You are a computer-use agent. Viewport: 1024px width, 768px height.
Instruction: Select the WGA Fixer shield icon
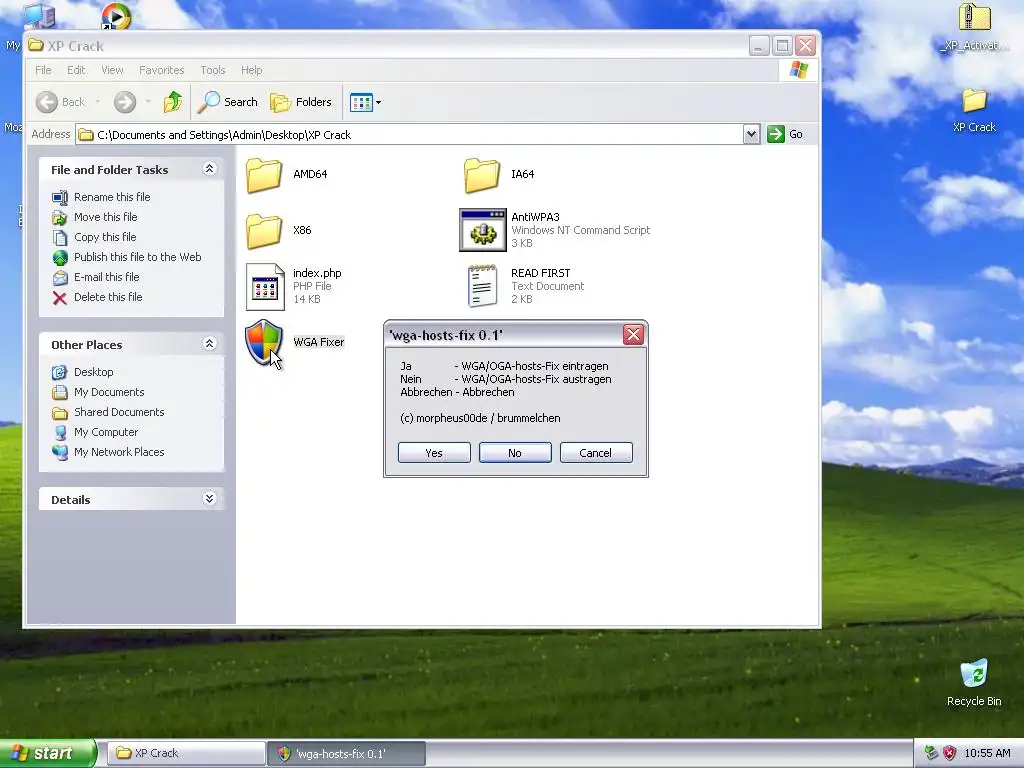click(x=264, y=343)
